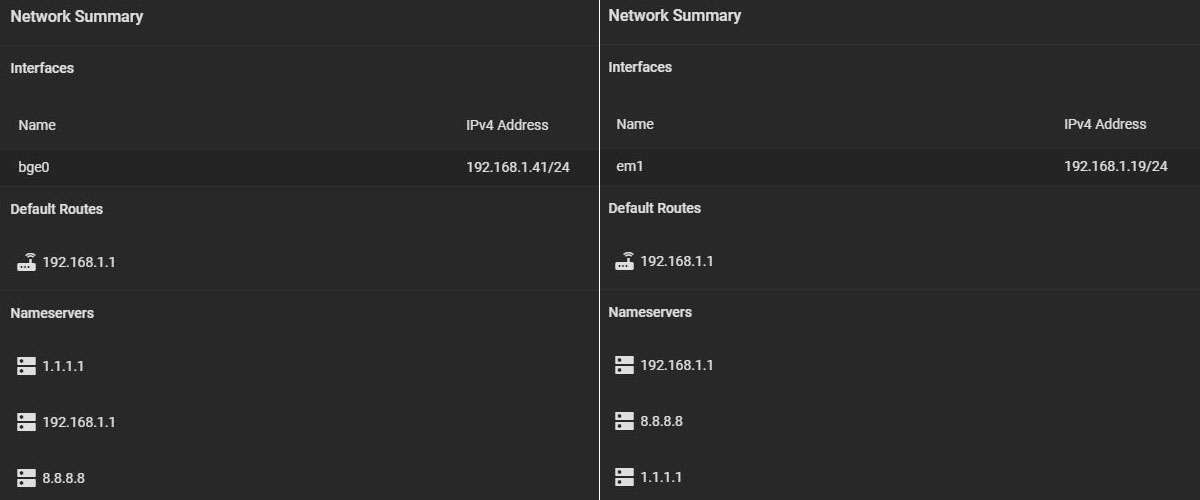
Task: Click the 192.168.1.41/24 IPv4 address
Action: pos(518,168)
